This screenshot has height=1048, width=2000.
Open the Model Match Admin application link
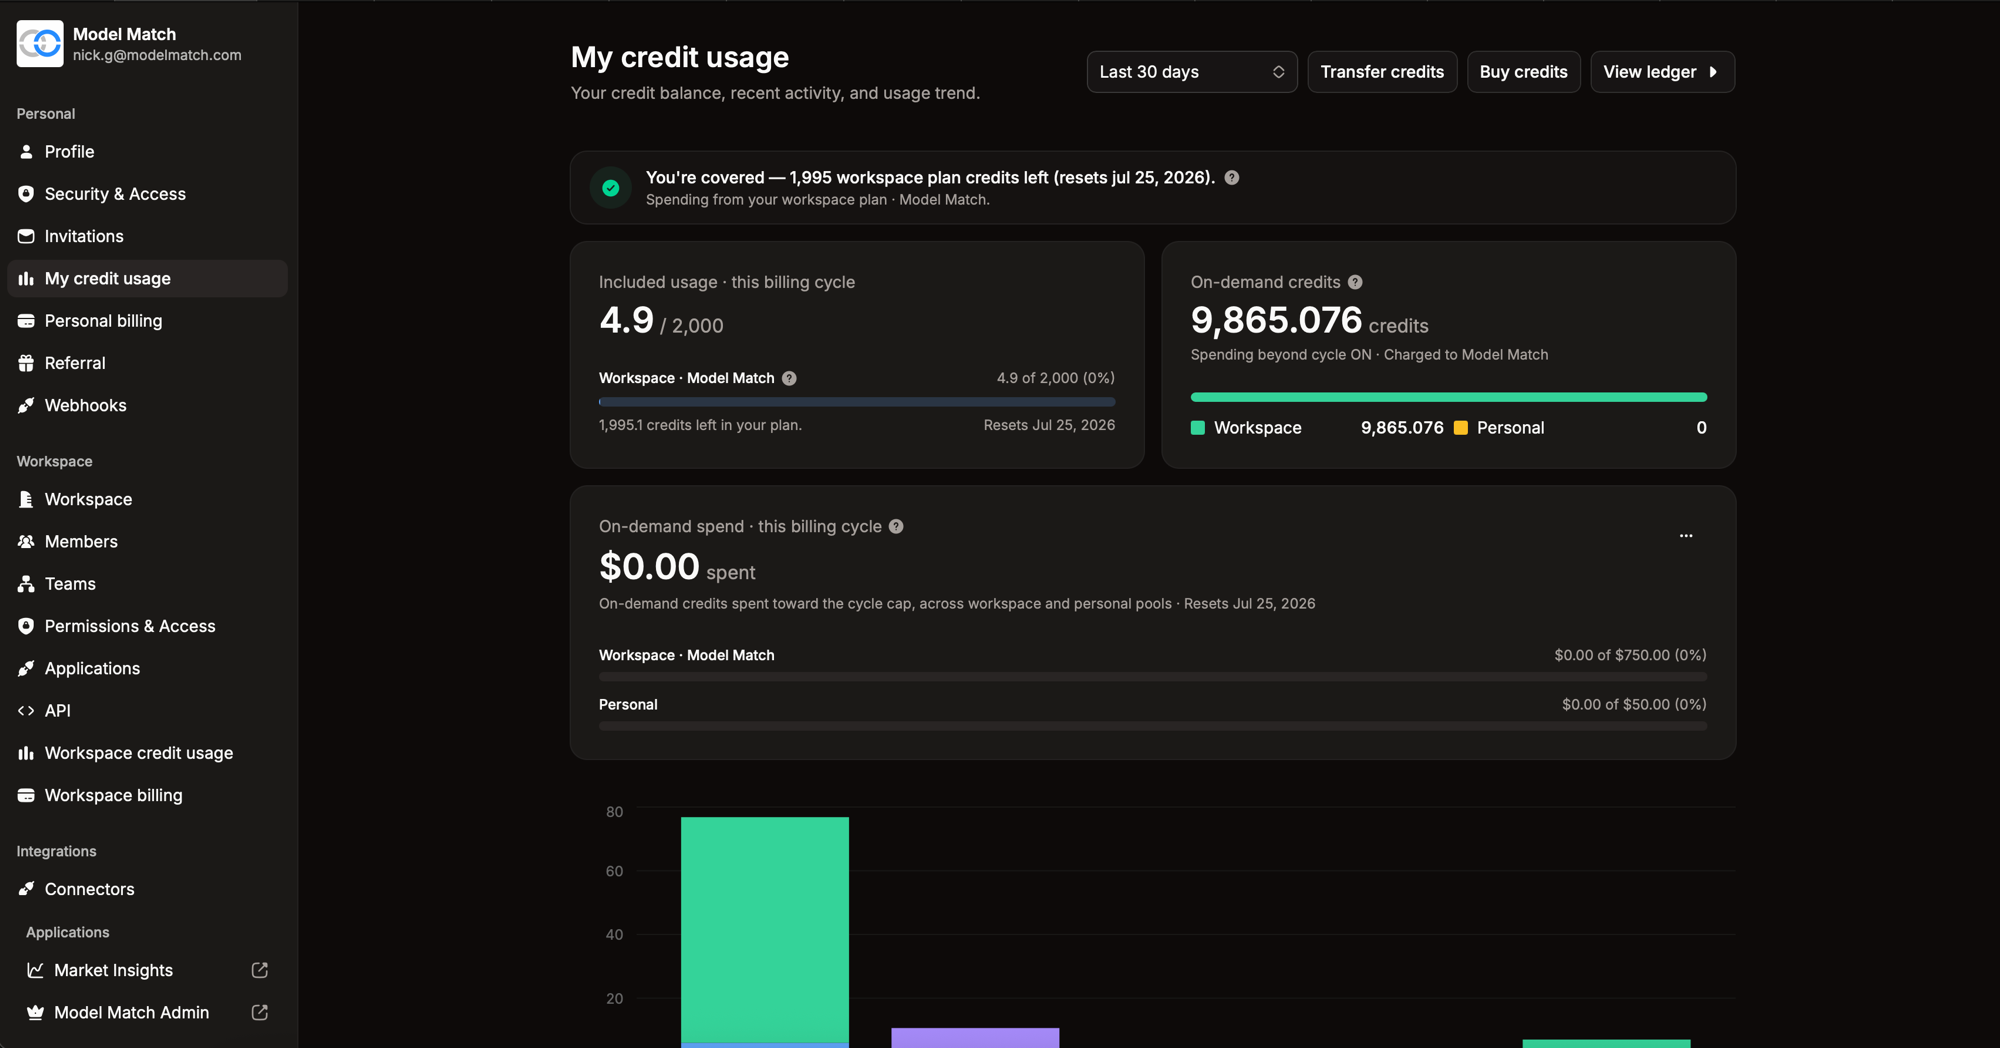[x=148, y=1012]
